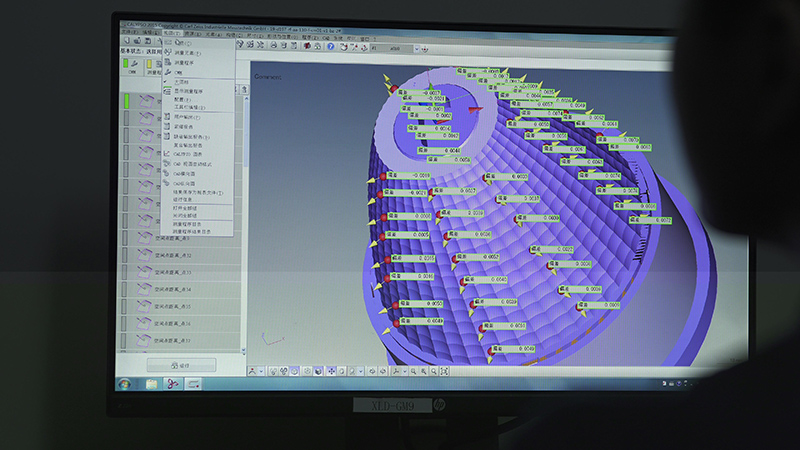Screen dimensions: 800x450
Task: Click the fourth taskbar application icon
Action: [x=193, y=384]
